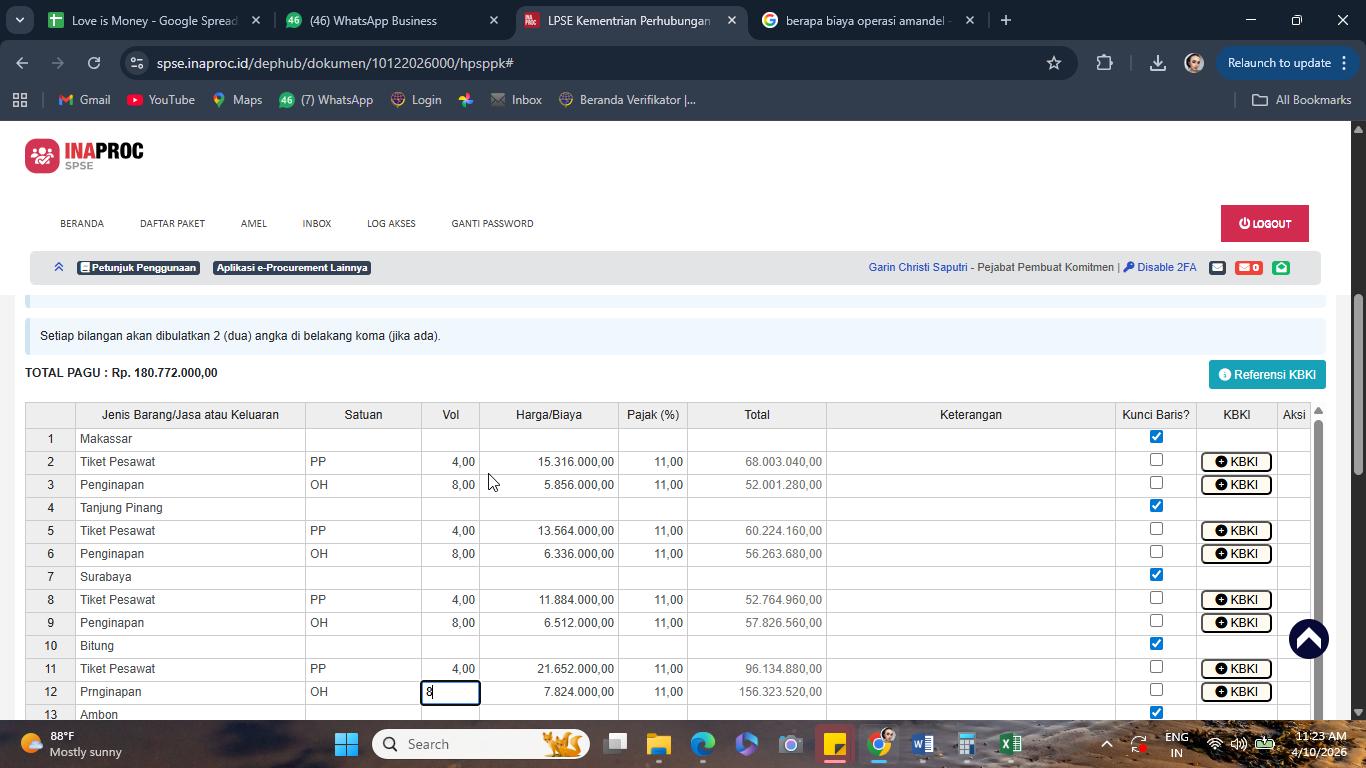This screenshot has height=768, width=1366.
Task: Open the red unread mail counter icon
Action: 1248,267
